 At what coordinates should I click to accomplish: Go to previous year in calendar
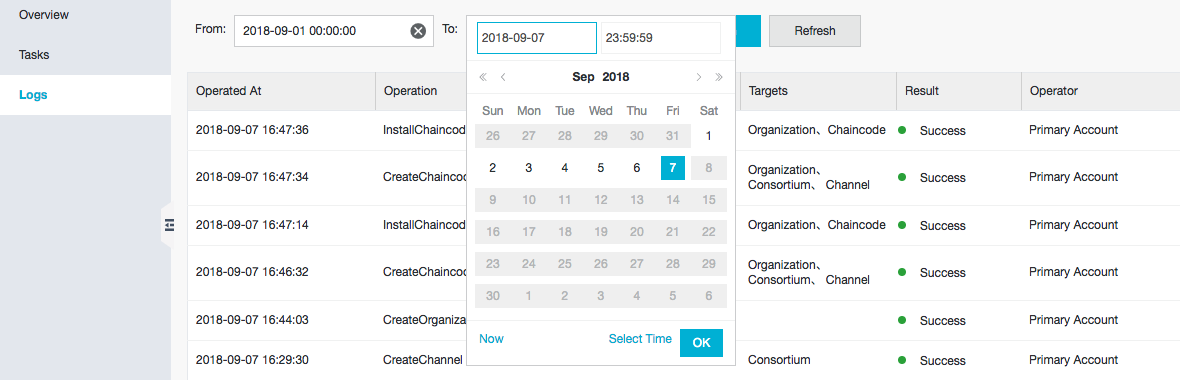(483, 77)
